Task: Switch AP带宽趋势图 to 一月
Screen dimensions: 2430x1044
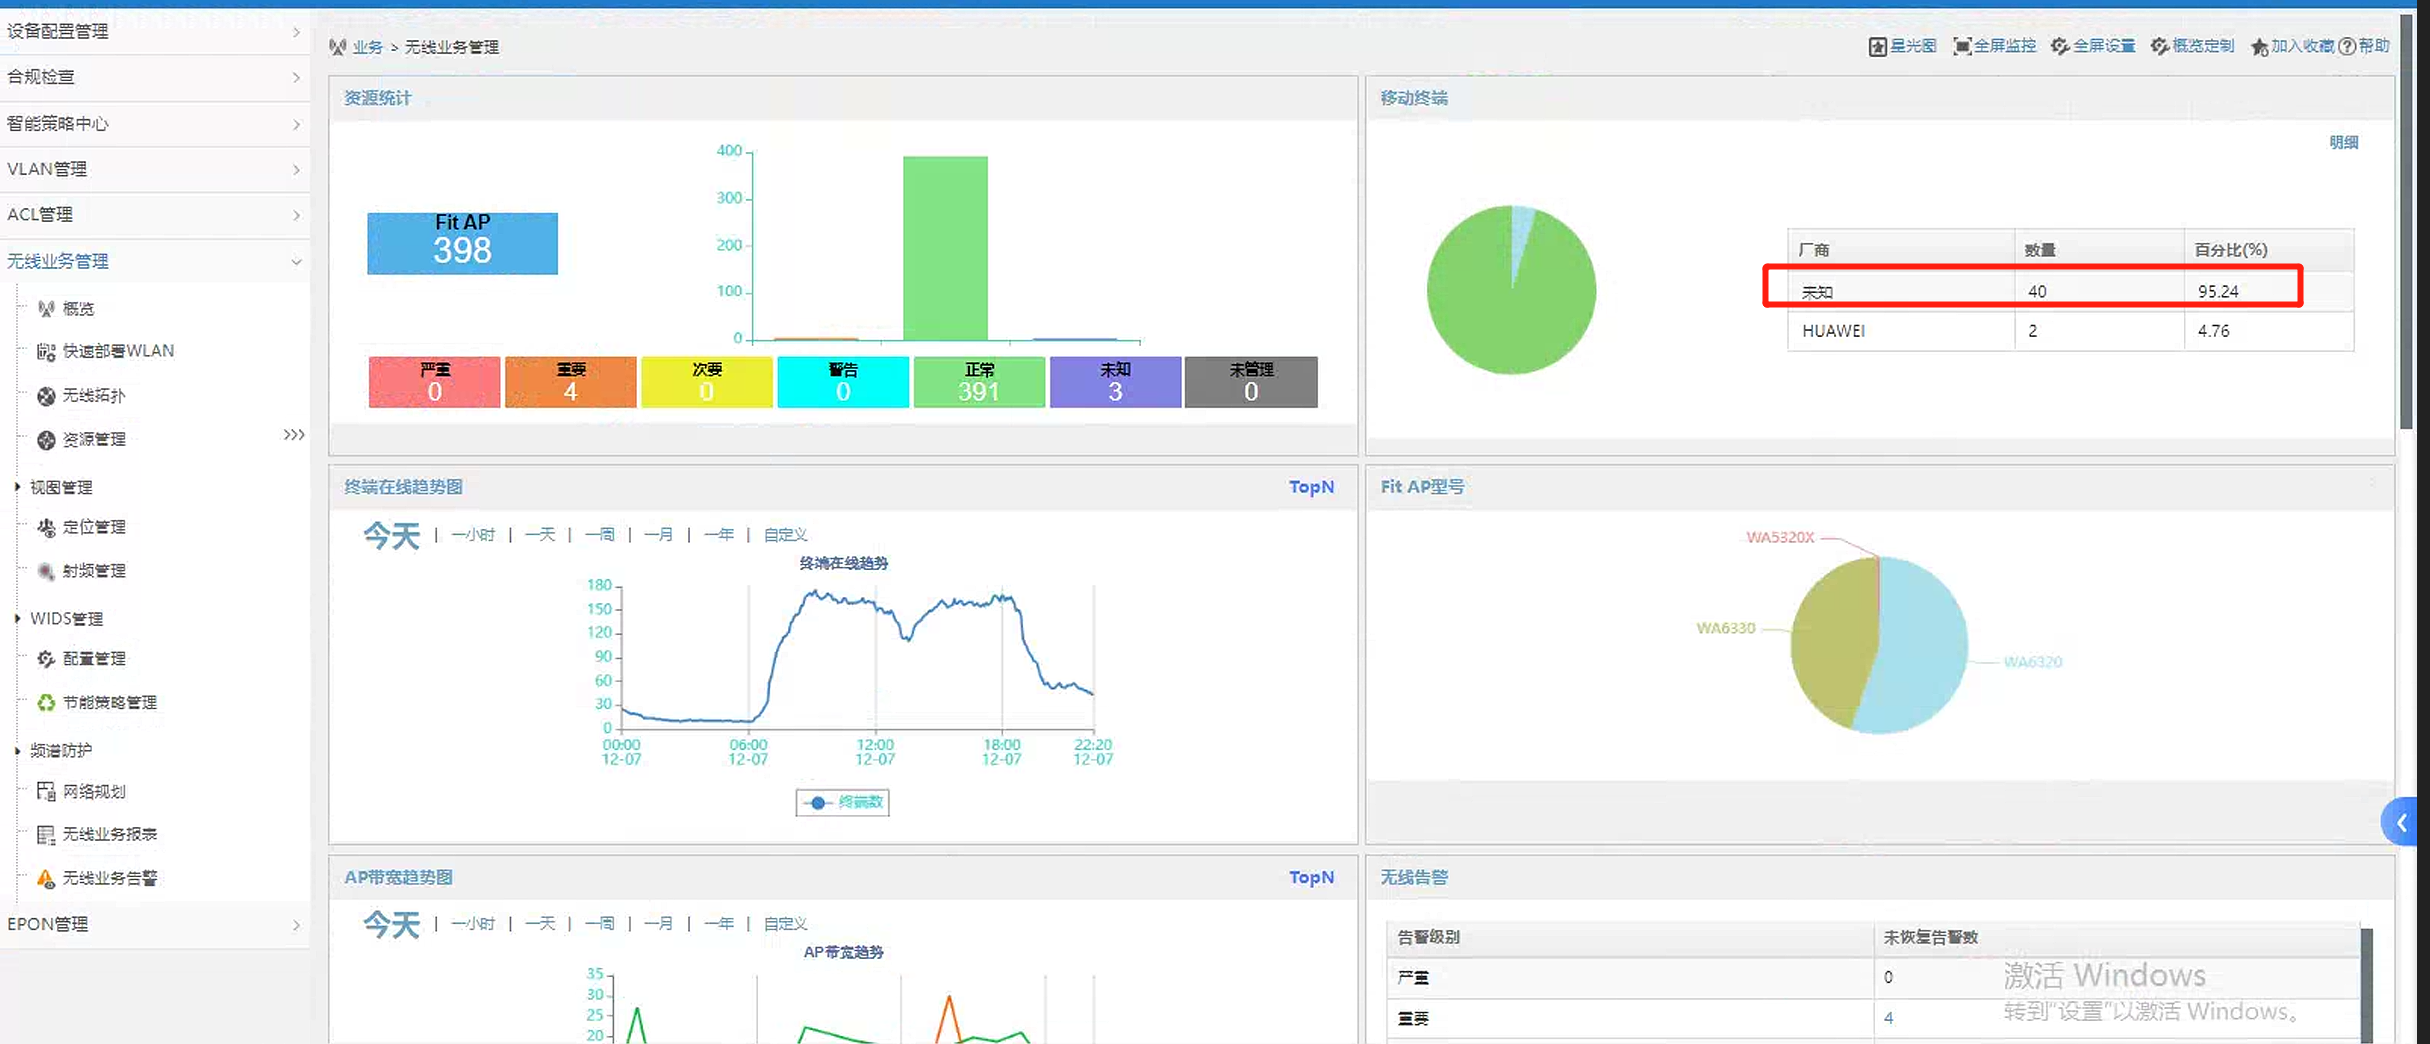Action: click(659, 924)
